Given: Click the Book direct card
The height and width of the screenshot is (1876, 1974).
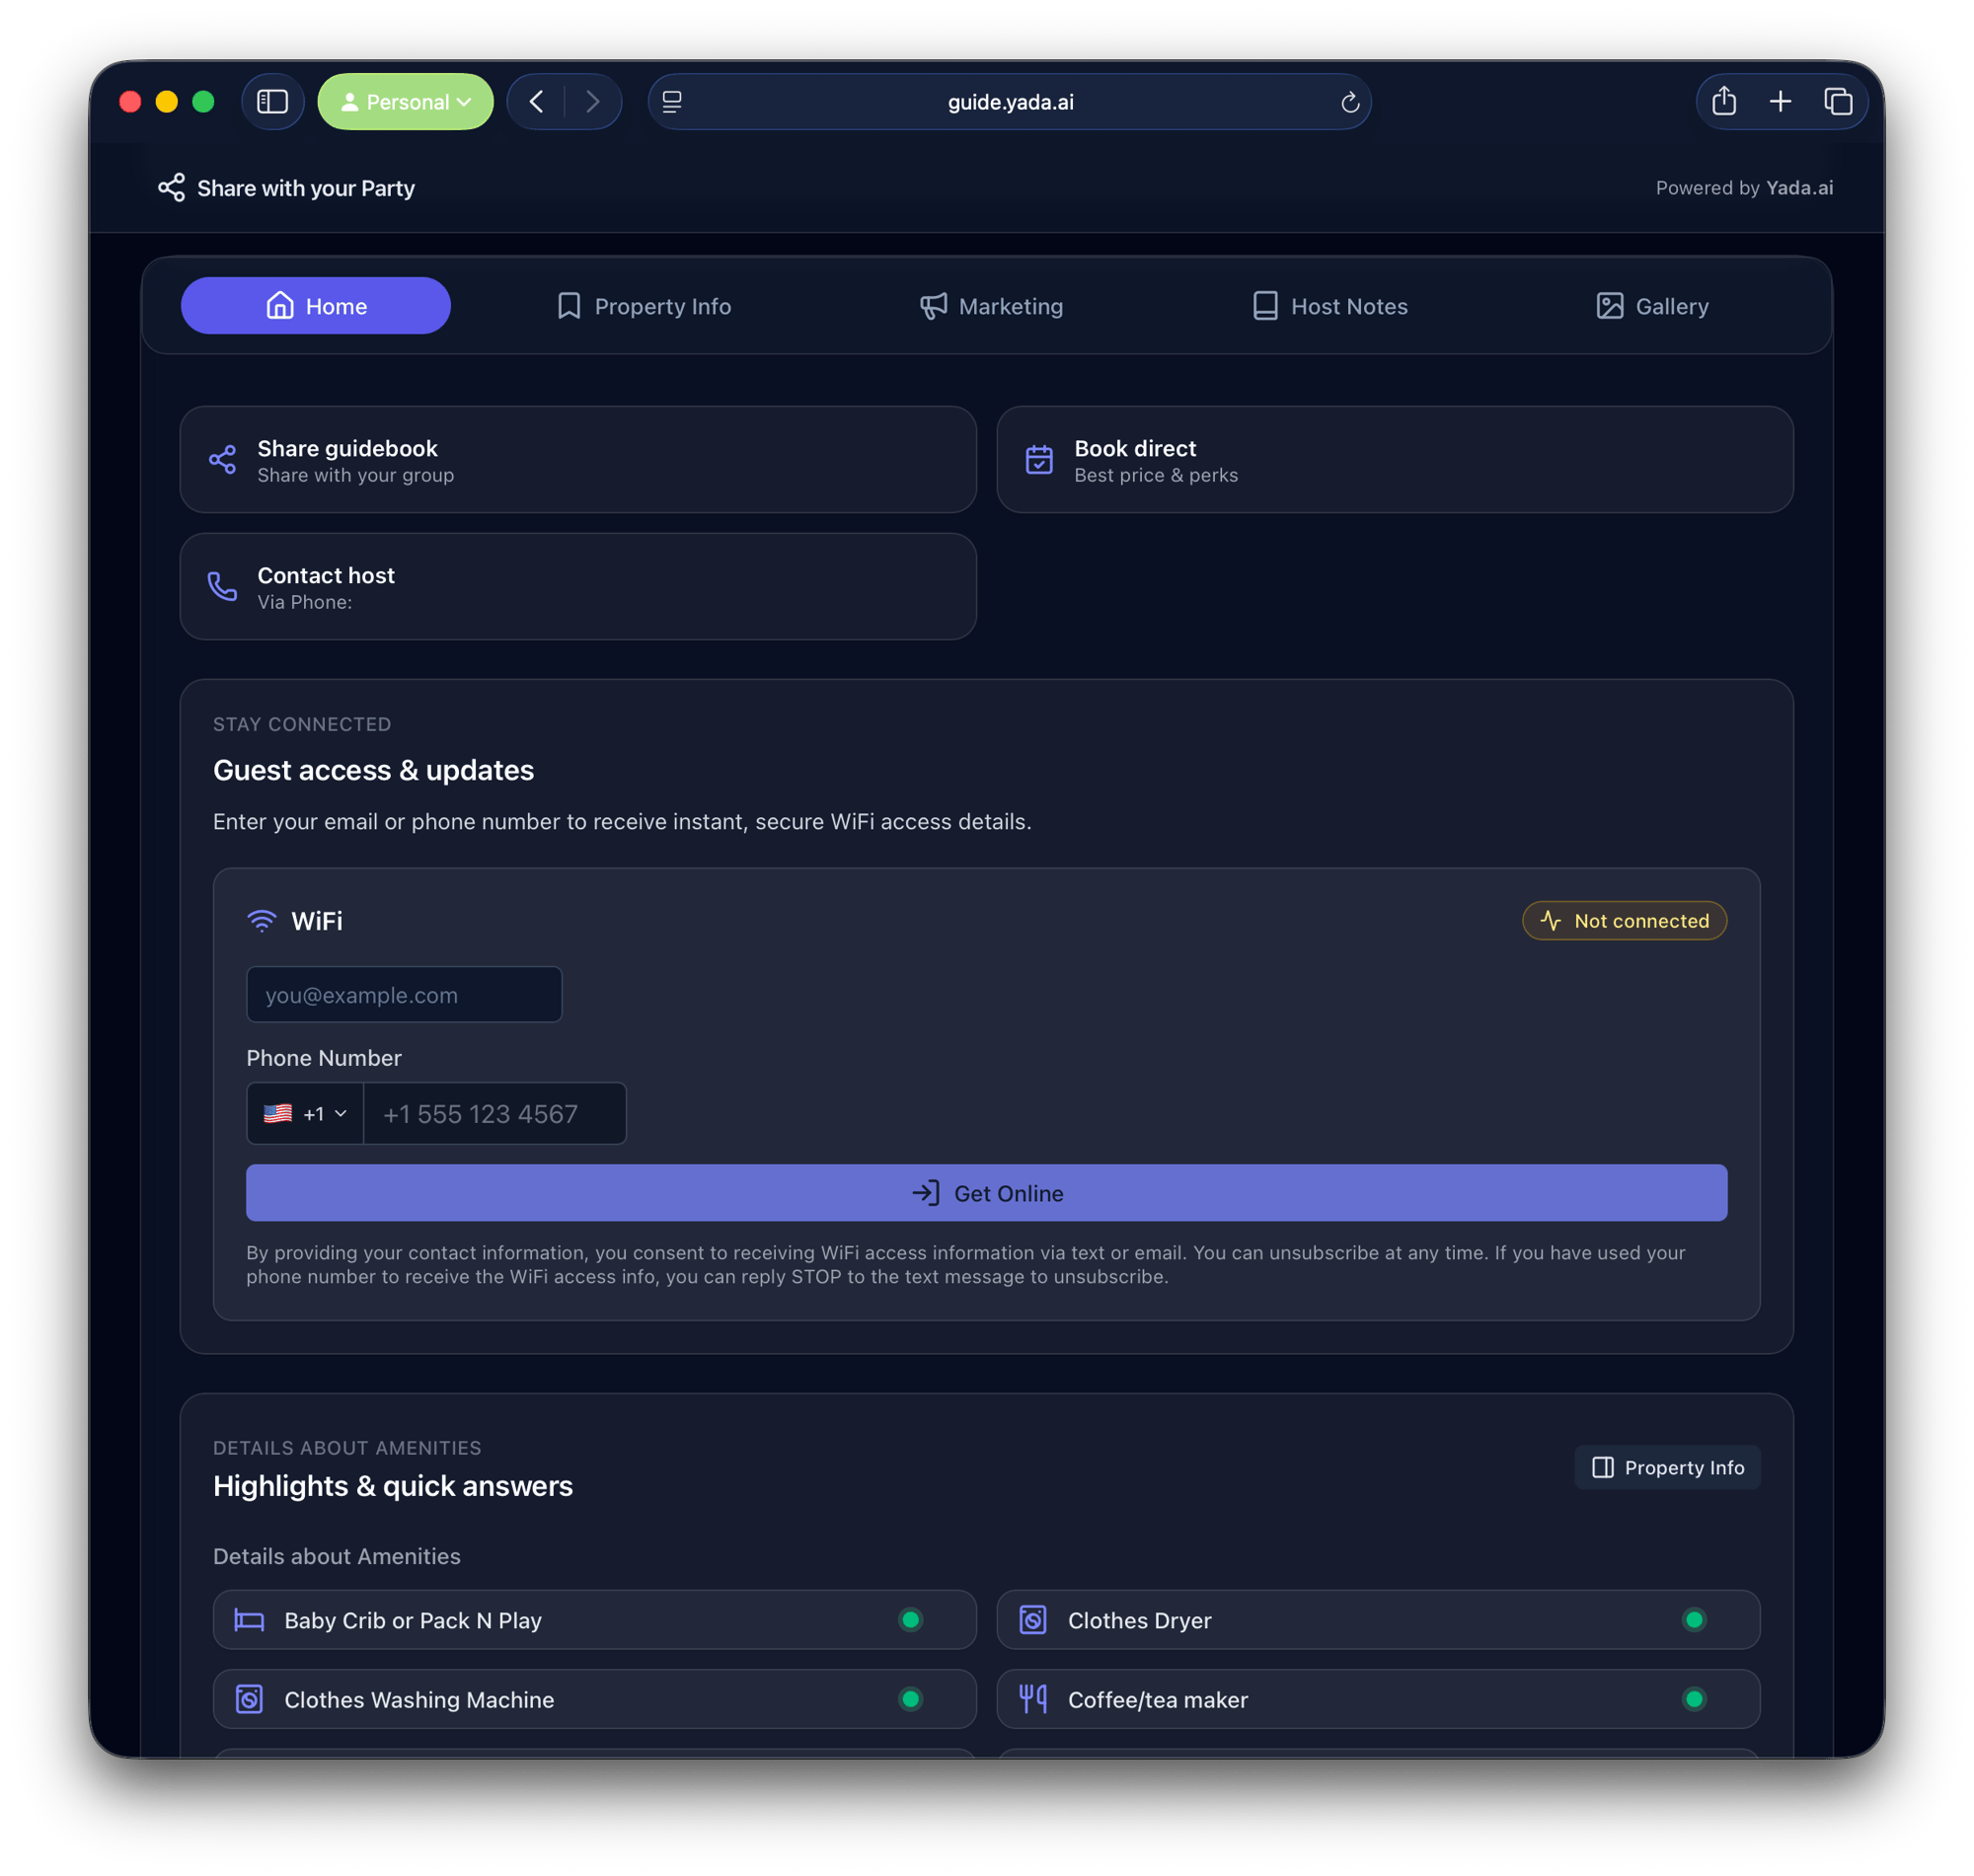Looking at the screenshot, I should point(1394,460).
